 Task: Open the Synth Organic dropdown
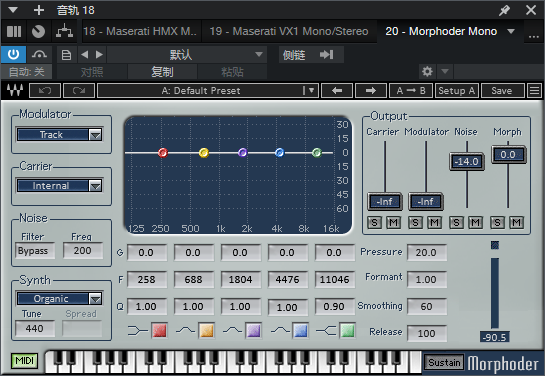[x=59, y=299]
